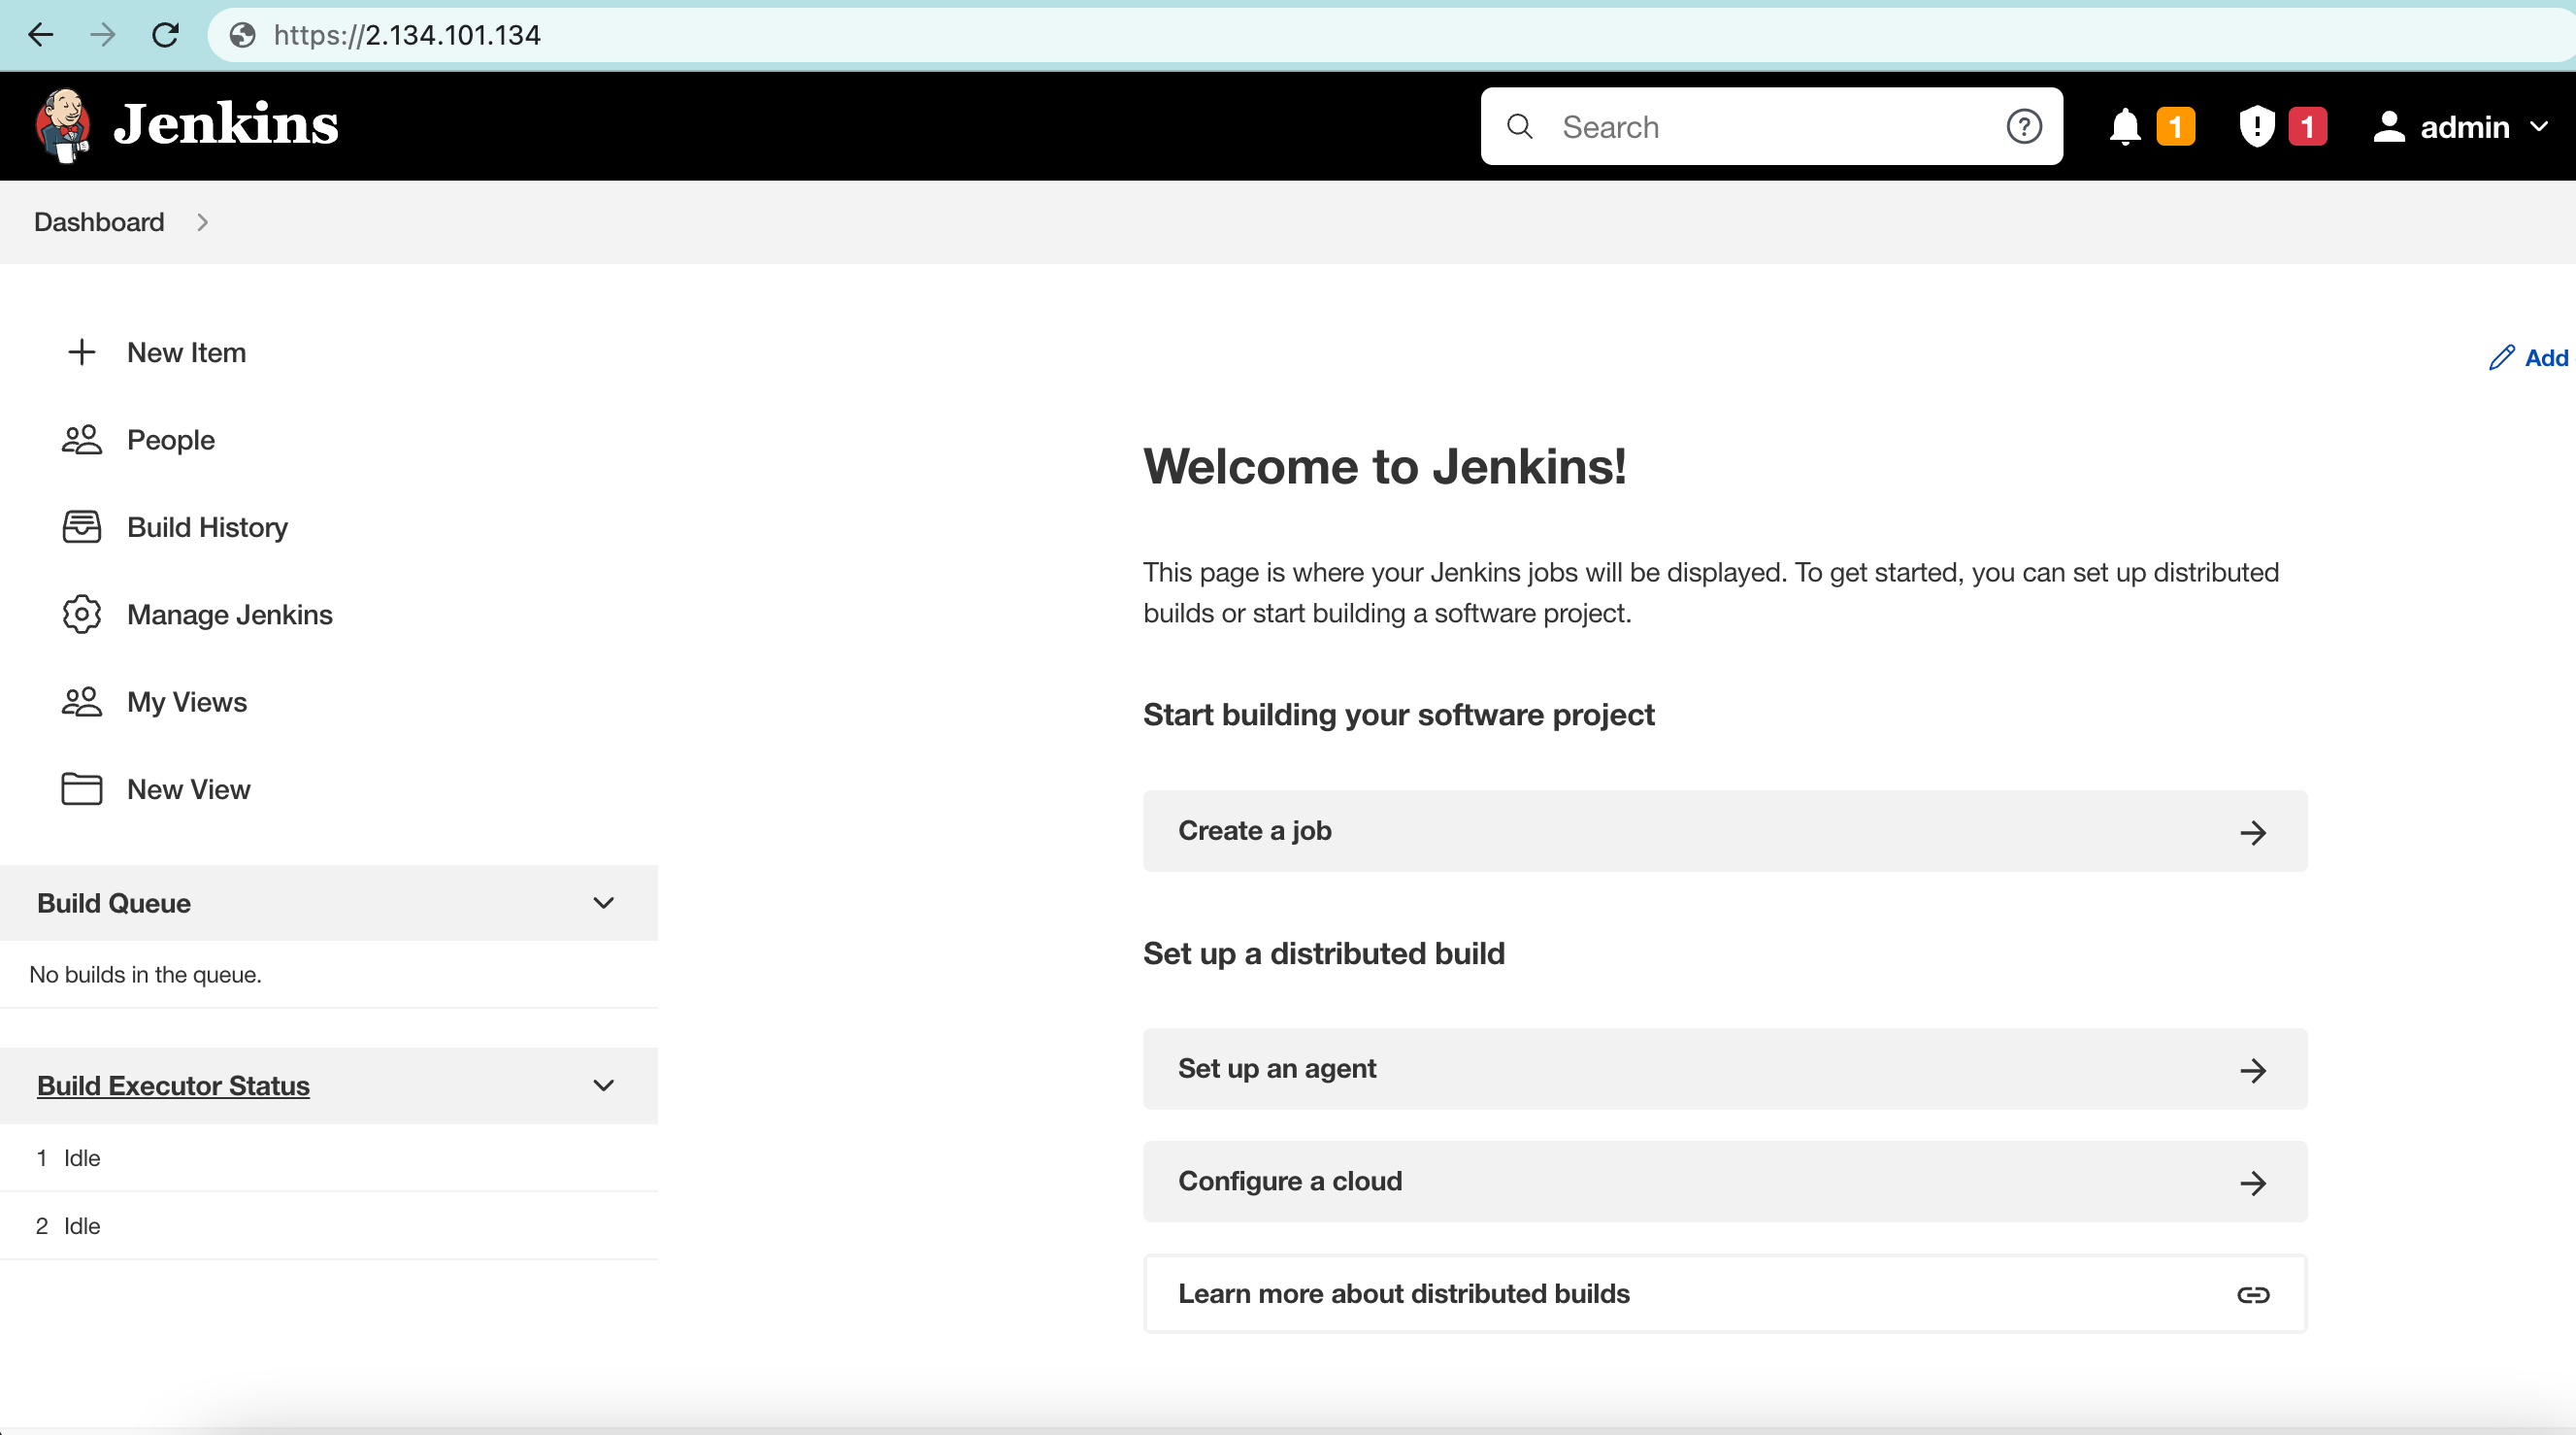Collapse the Build Executor Status panel
Image resolution: width=2576 pixels, height=1435 pixels.
pos(603,1085)
